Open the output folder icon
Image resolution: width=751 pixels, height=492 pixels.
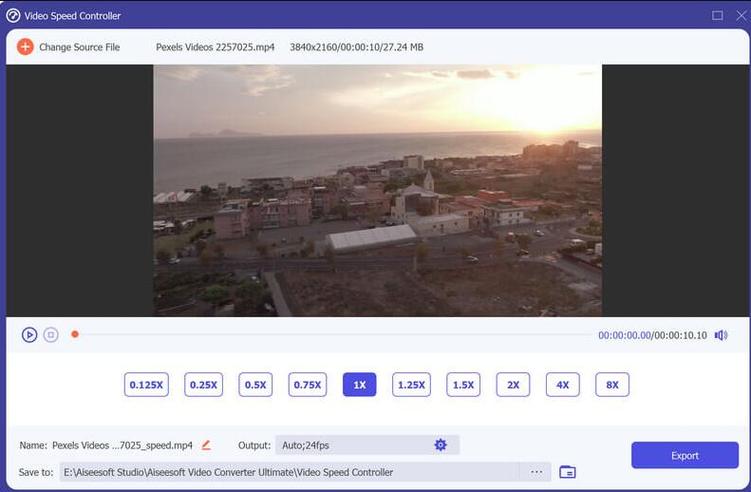(568, 472)
